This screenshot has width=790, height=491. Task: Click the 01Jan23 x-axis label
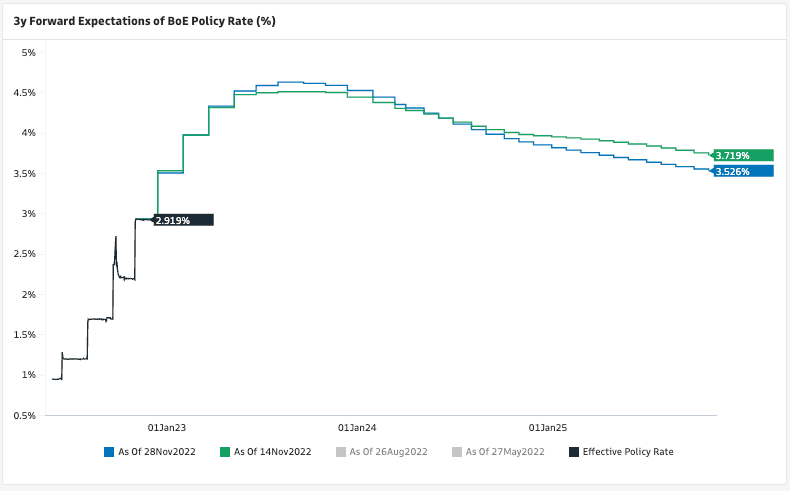[166, 426]
